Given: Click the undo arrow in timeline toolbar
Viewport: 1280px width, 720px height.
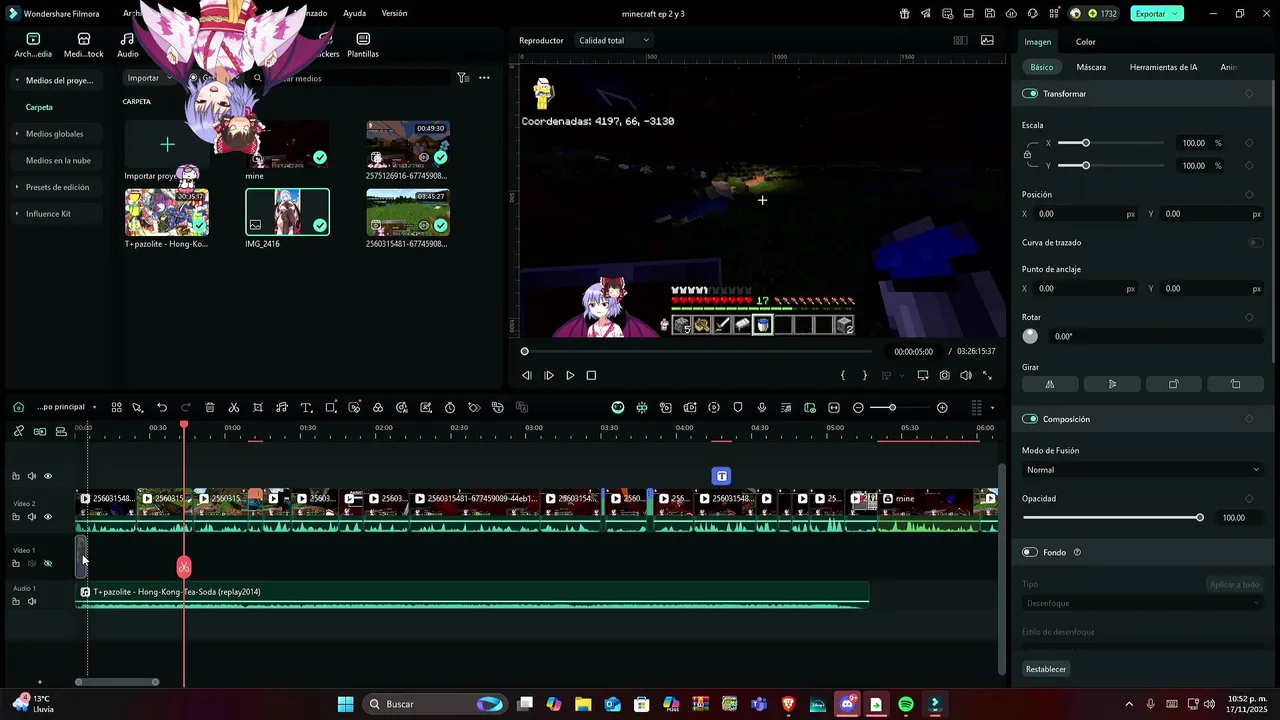Looking at the screenshot, I should tap(162, 408).
